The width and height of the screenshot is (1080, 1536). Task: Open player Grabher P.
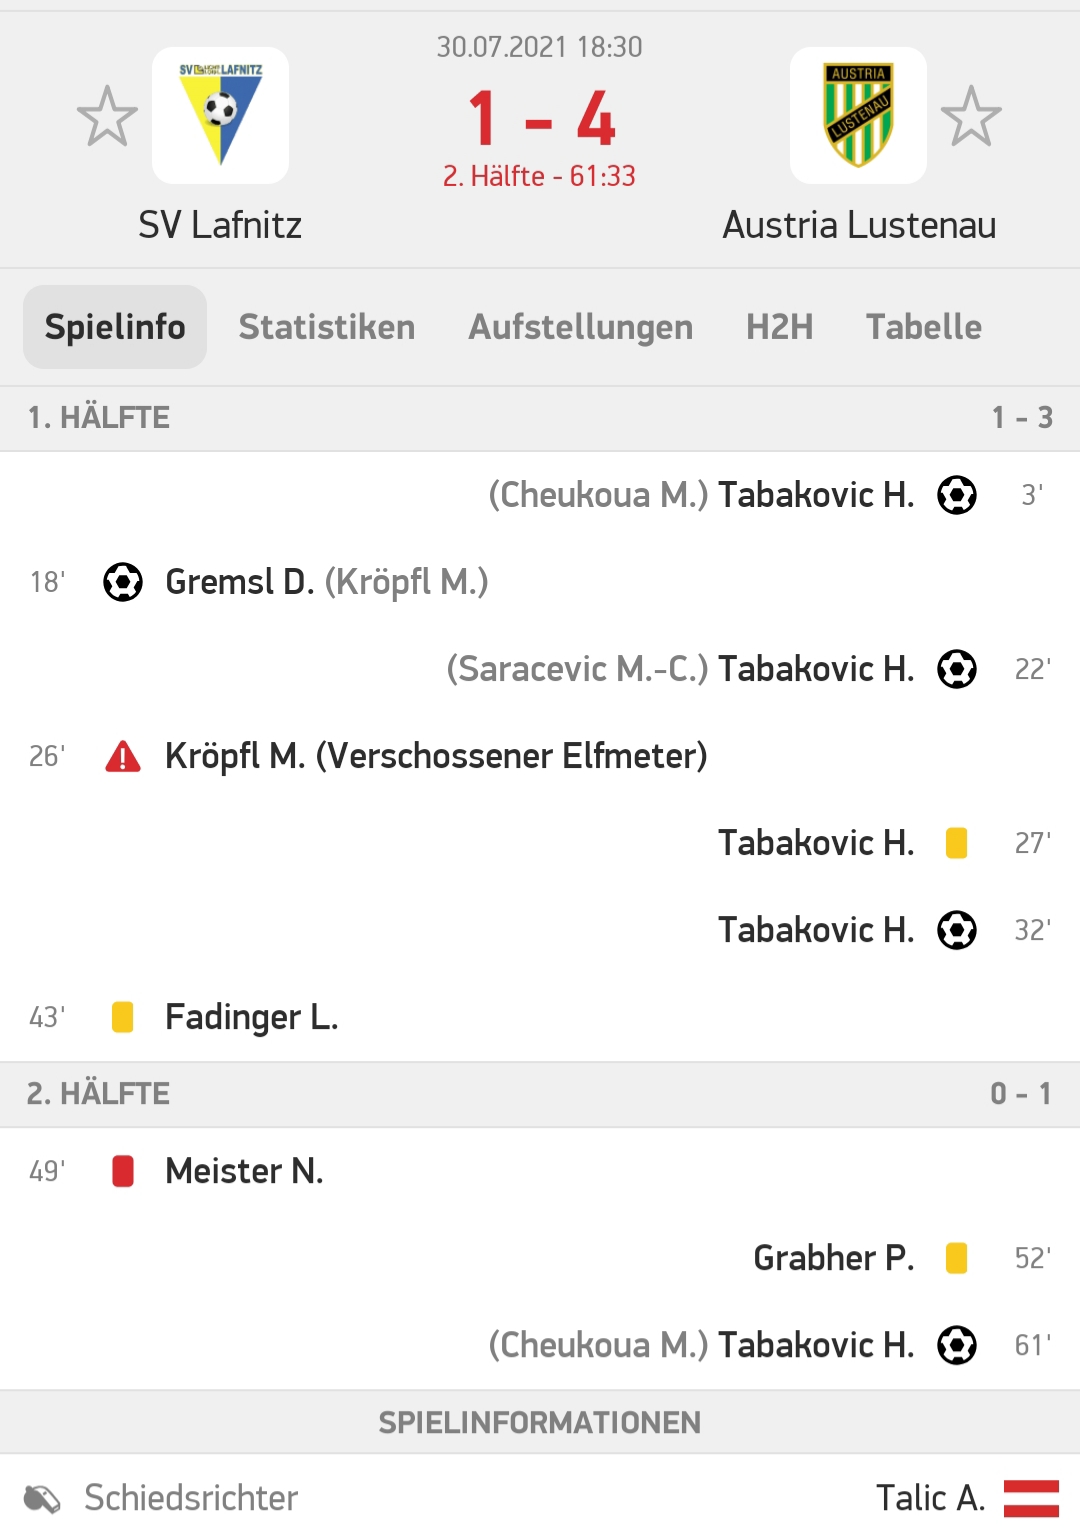click(834, 1258)
